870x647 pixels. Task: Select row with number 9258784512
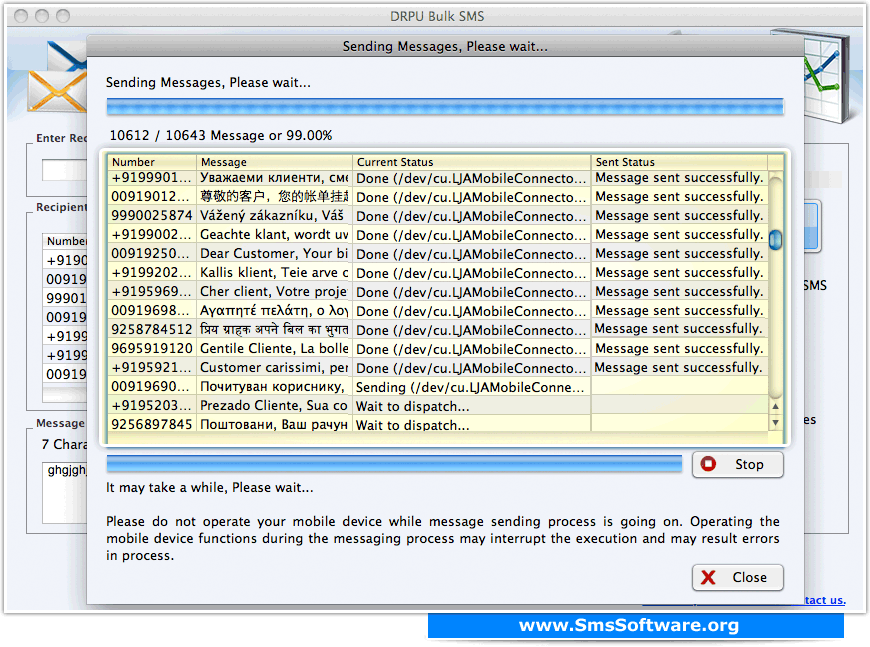click(438, 330)
